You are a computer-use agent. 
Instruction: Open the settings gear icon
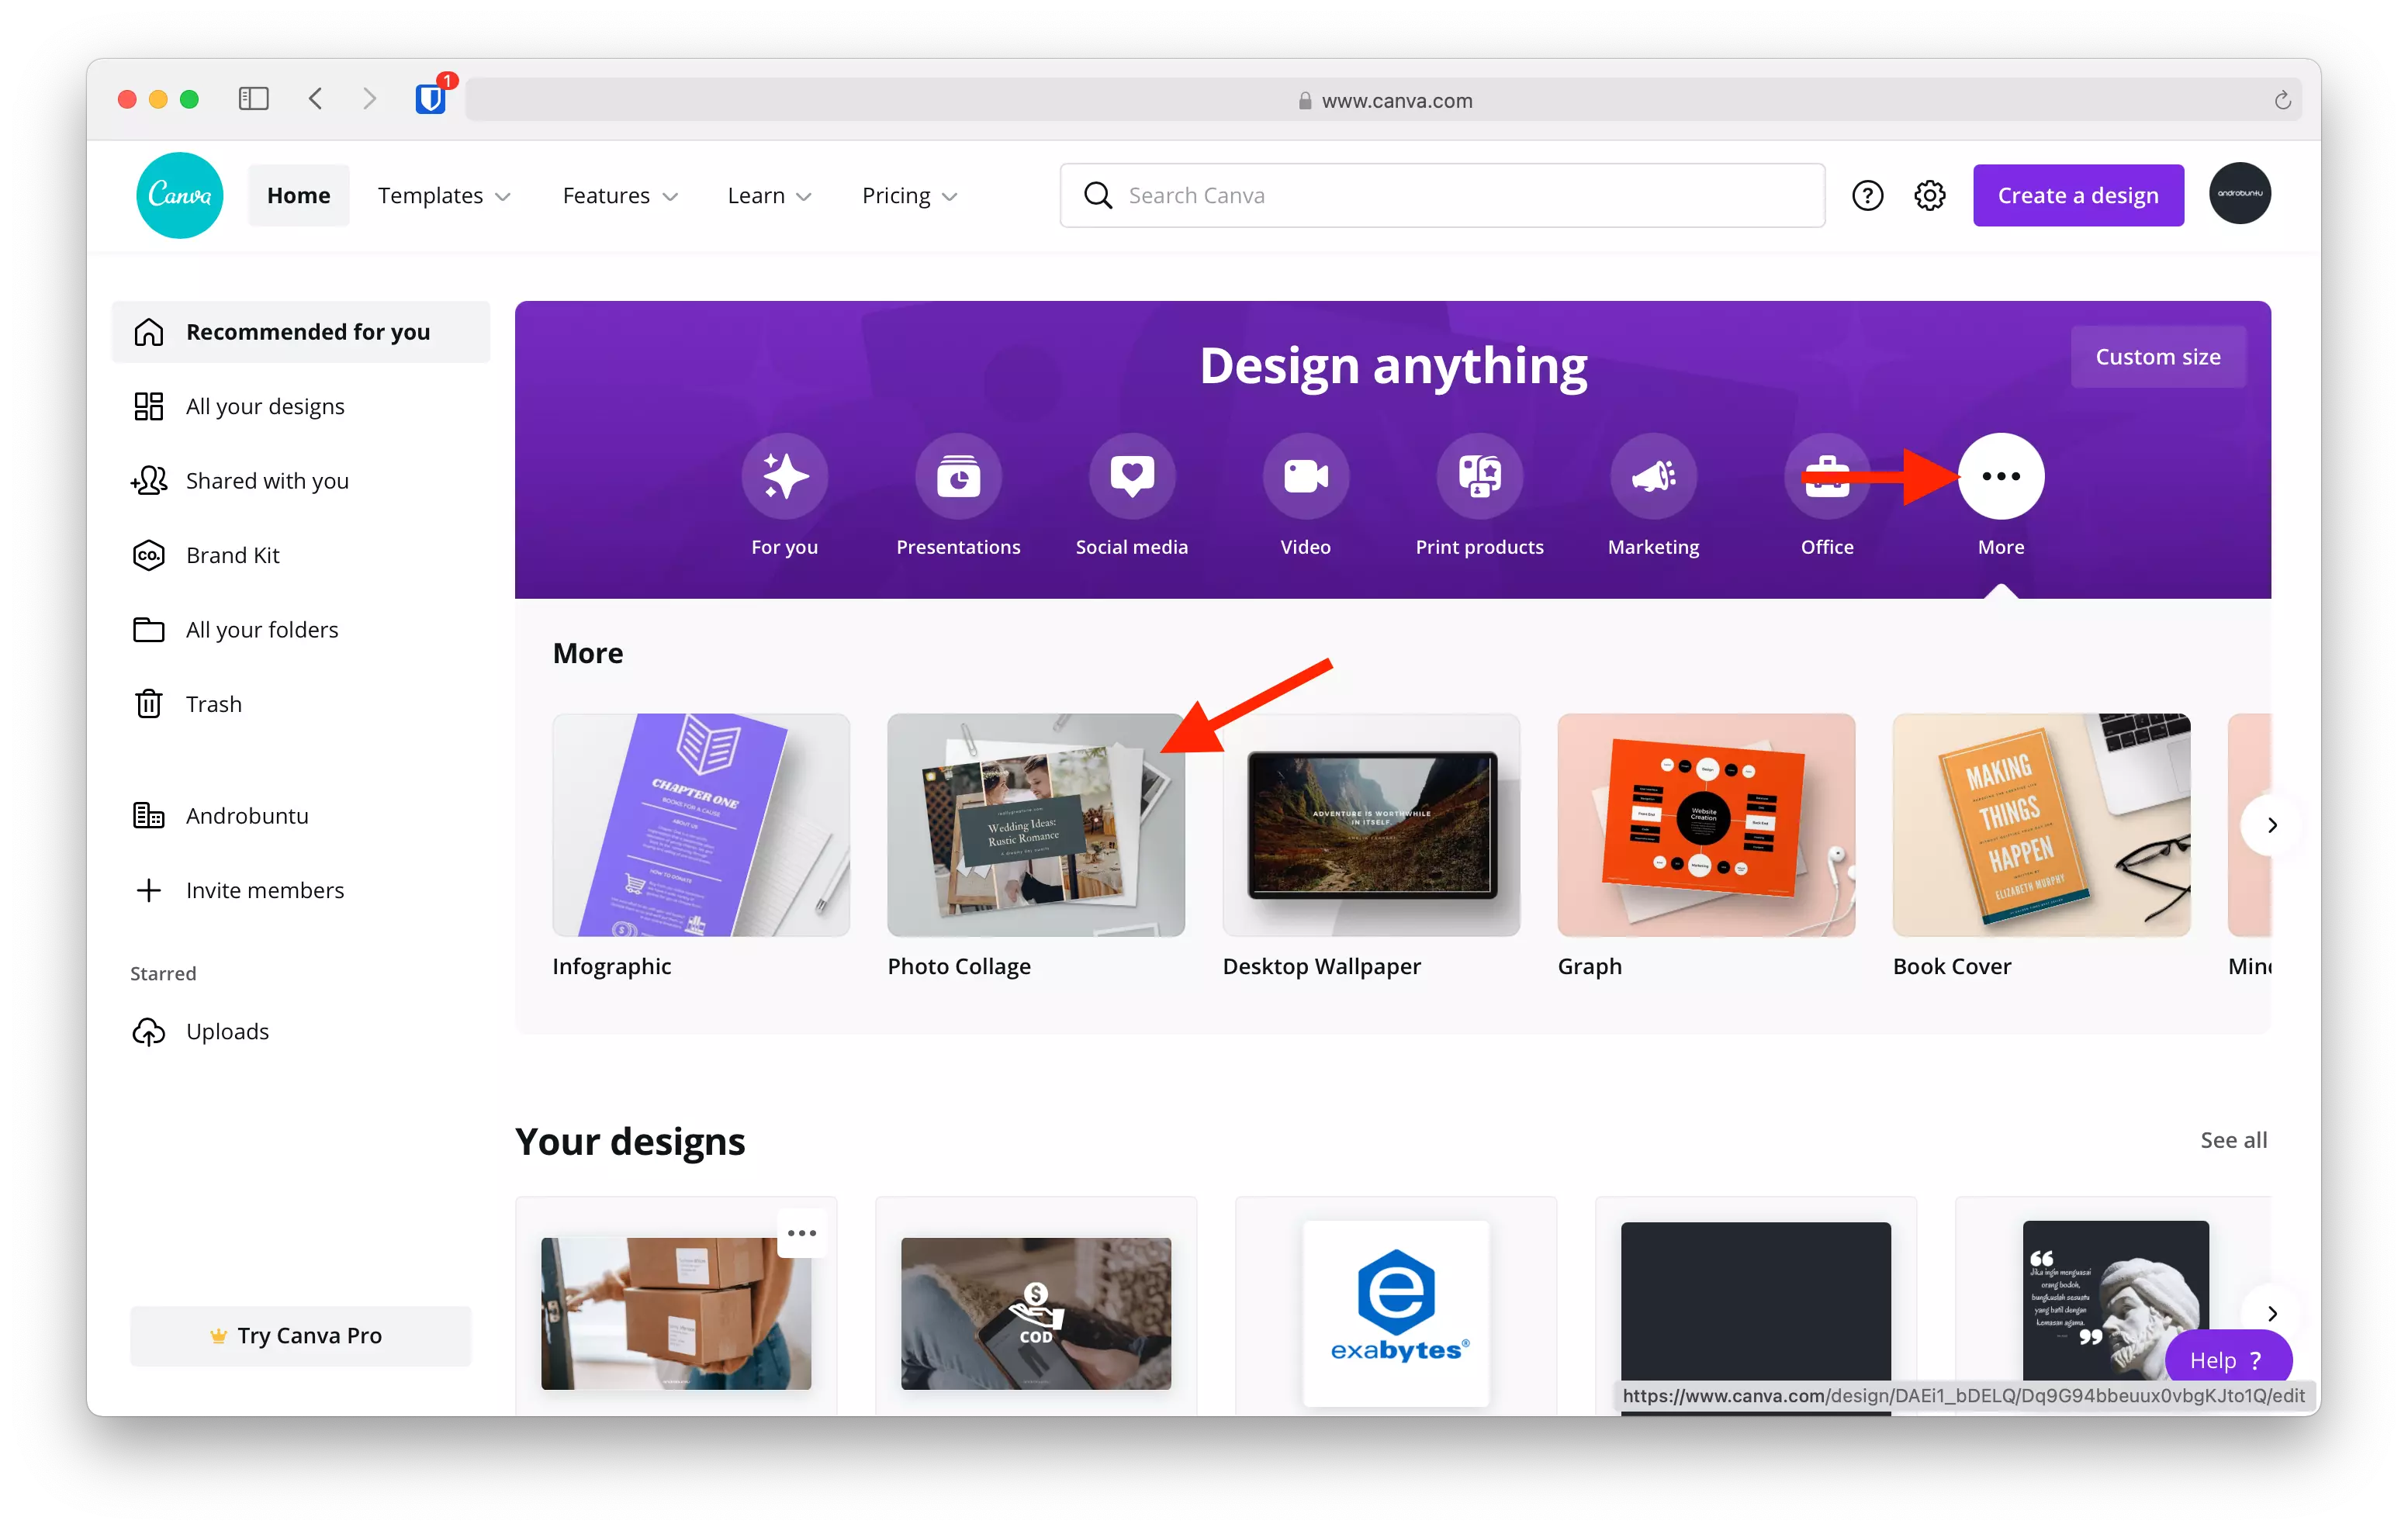tap(1929, 195)
